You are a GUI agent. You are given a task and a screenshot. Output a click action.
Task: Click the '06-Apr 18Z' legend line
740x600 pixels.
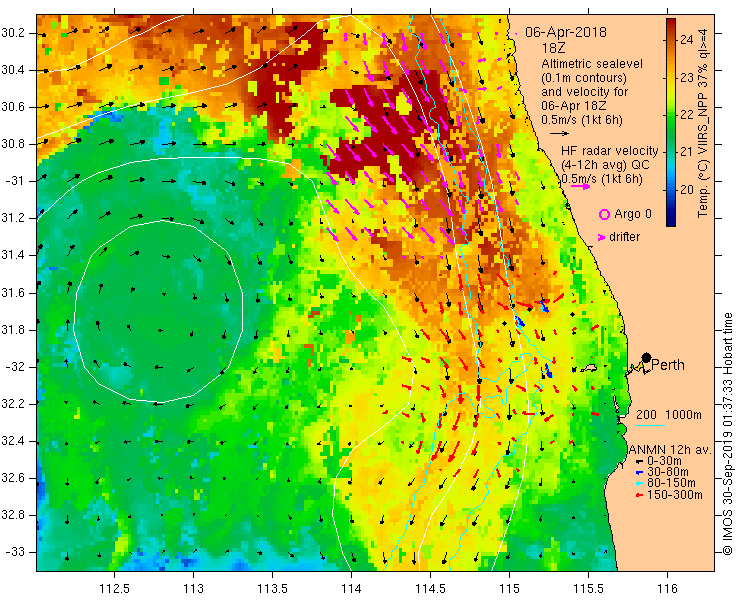coord(573,106)
